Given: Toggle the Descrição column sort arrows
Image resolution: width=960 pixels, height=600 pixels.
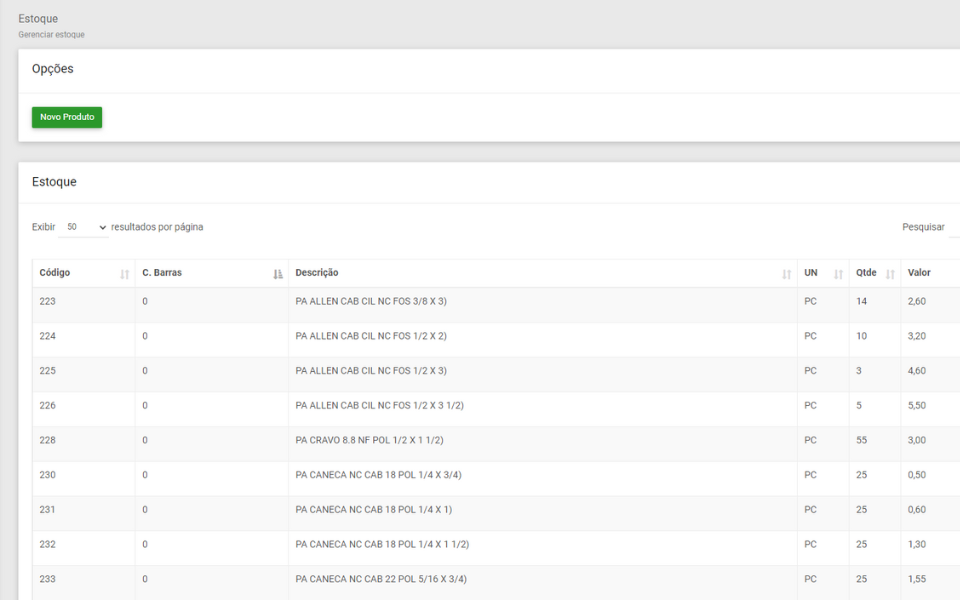Looking at the screenshot, I should pos(786,274).
